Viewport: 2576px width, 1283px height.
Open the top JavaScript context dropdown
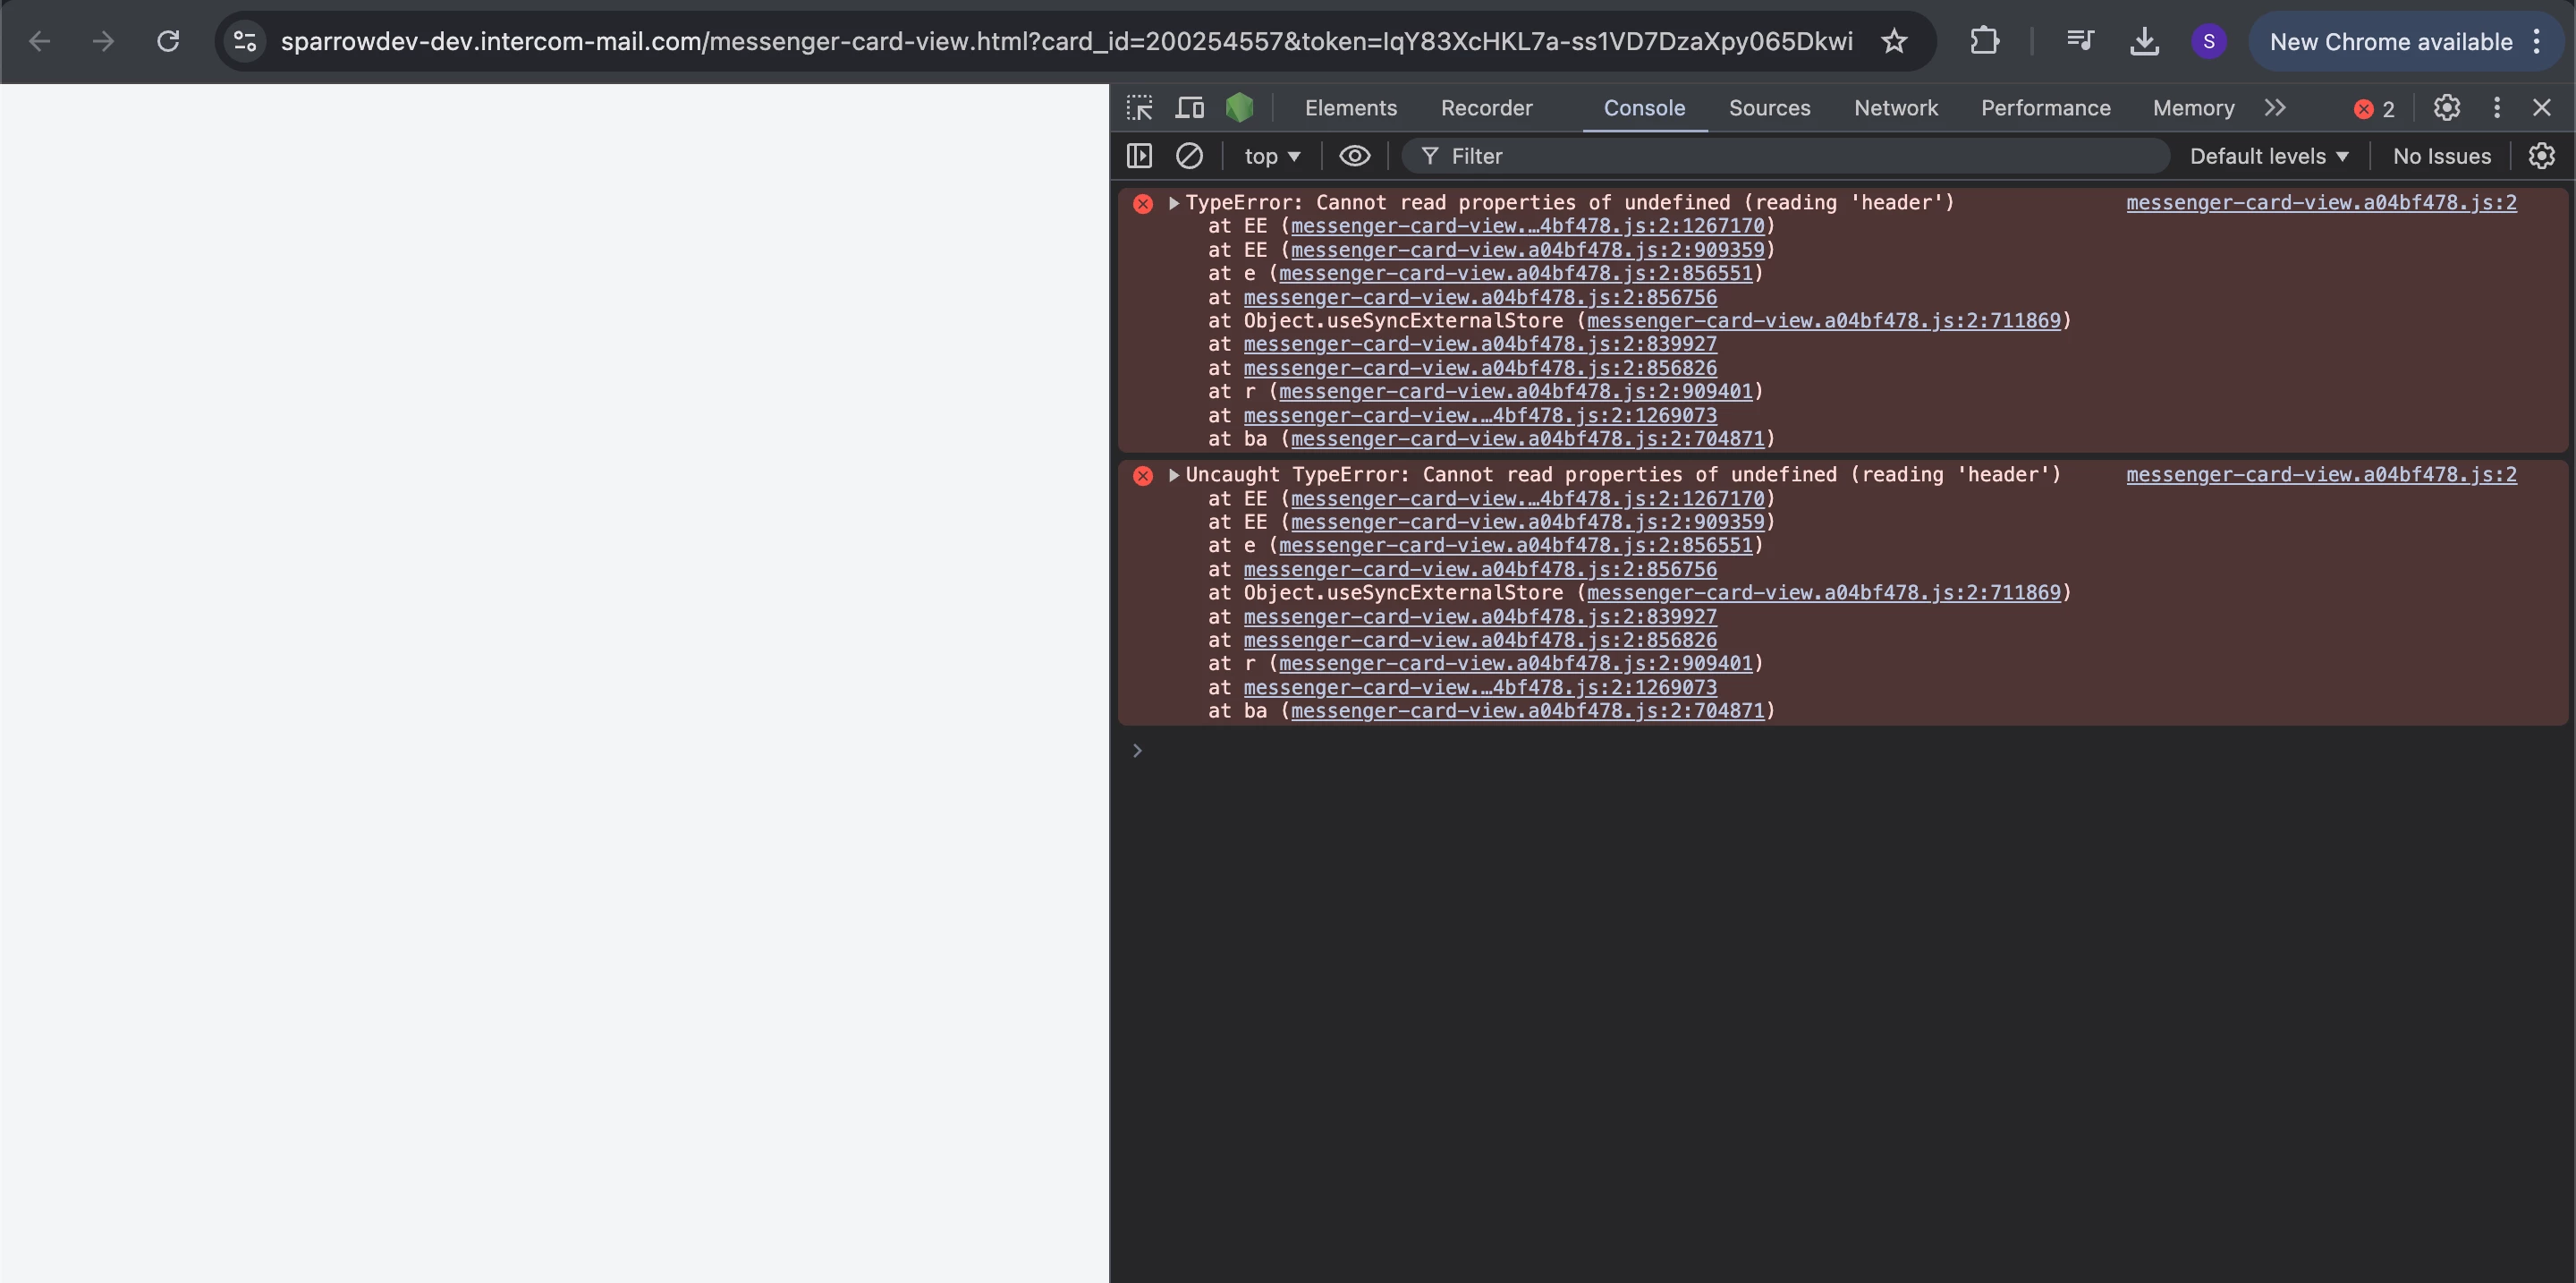coord(1271,156)
